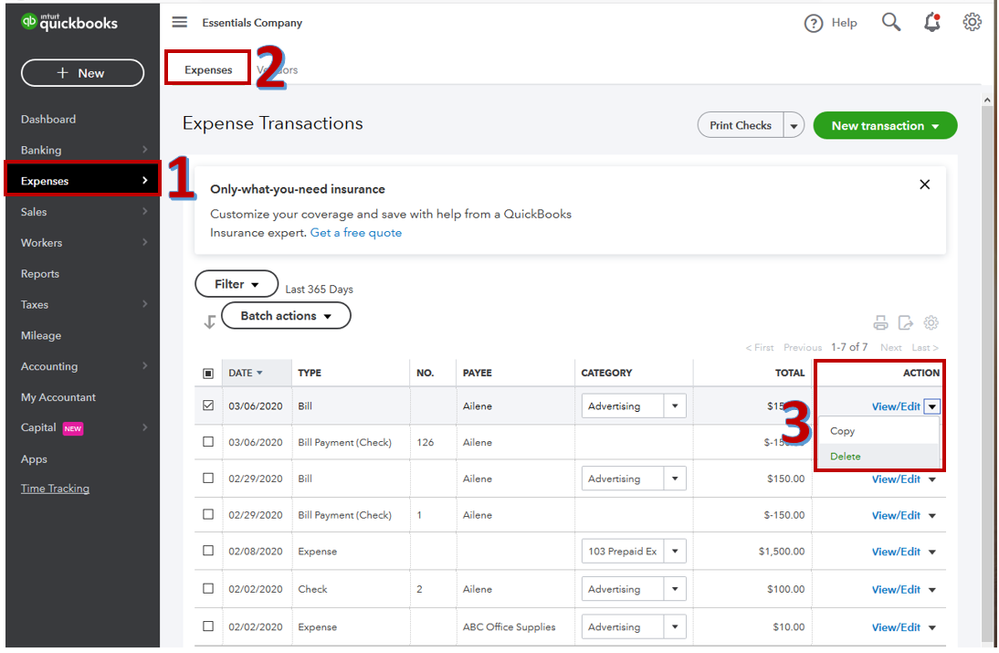Toggle action arrow on 03/06/2020 Bill row
This screenshot has width=999, height=653.
[x=932, y=406]
